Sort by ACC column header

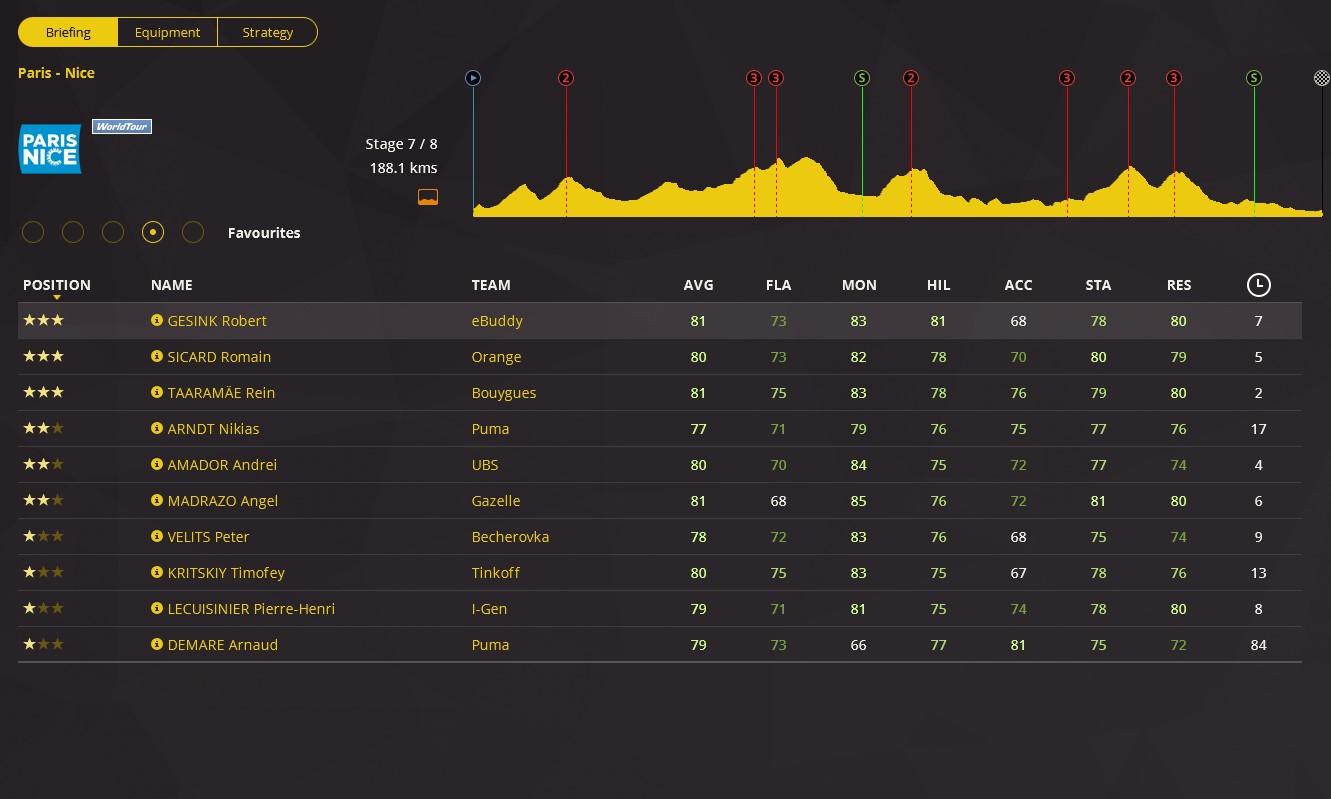(x=1018, y=285)
